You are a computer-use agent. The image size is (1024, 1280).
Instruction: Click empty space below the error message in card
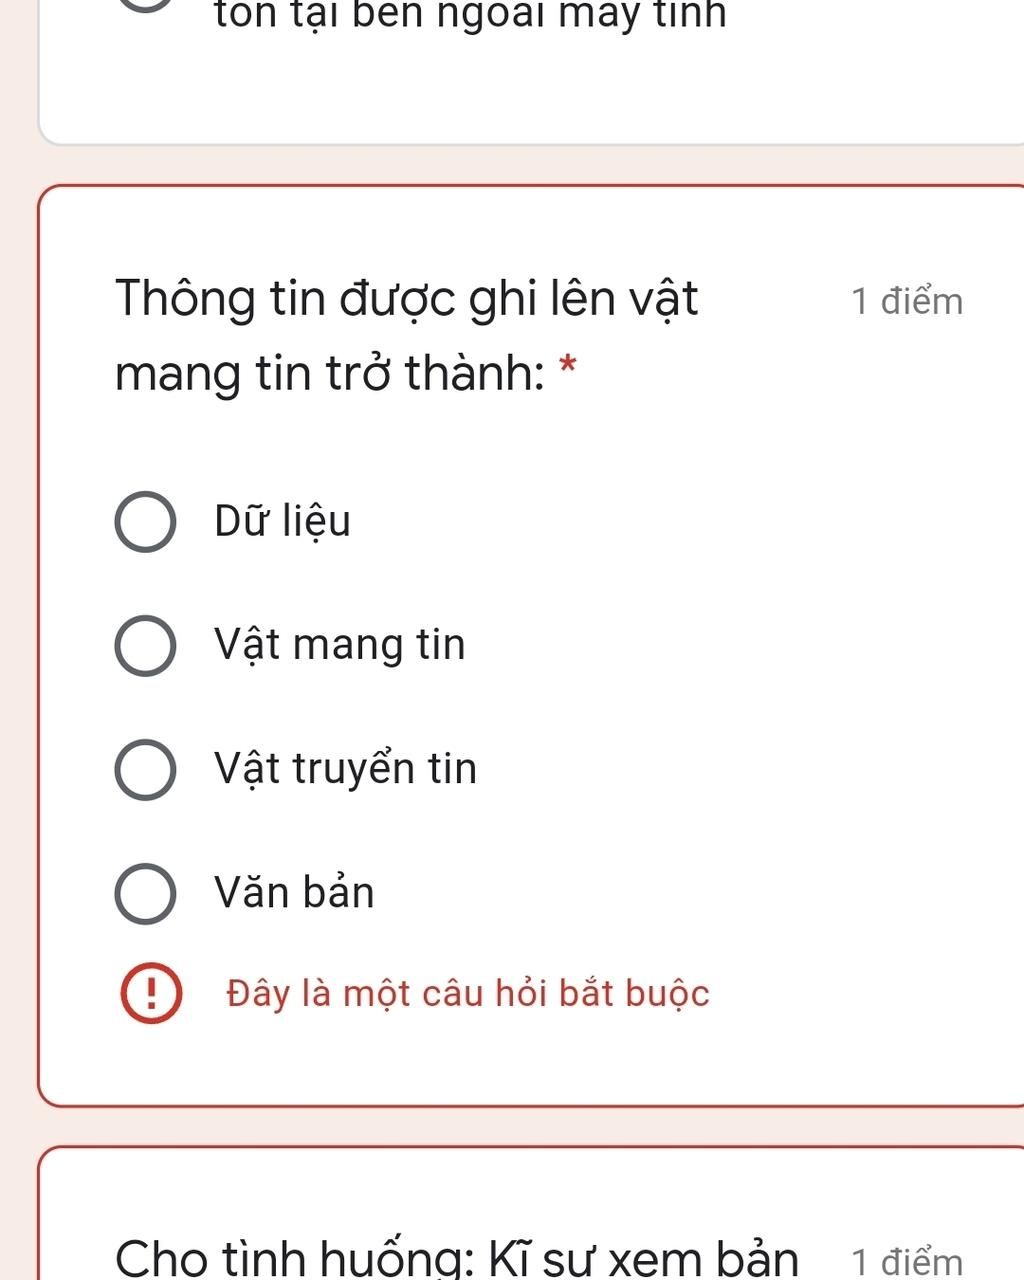click(530, 1060)
